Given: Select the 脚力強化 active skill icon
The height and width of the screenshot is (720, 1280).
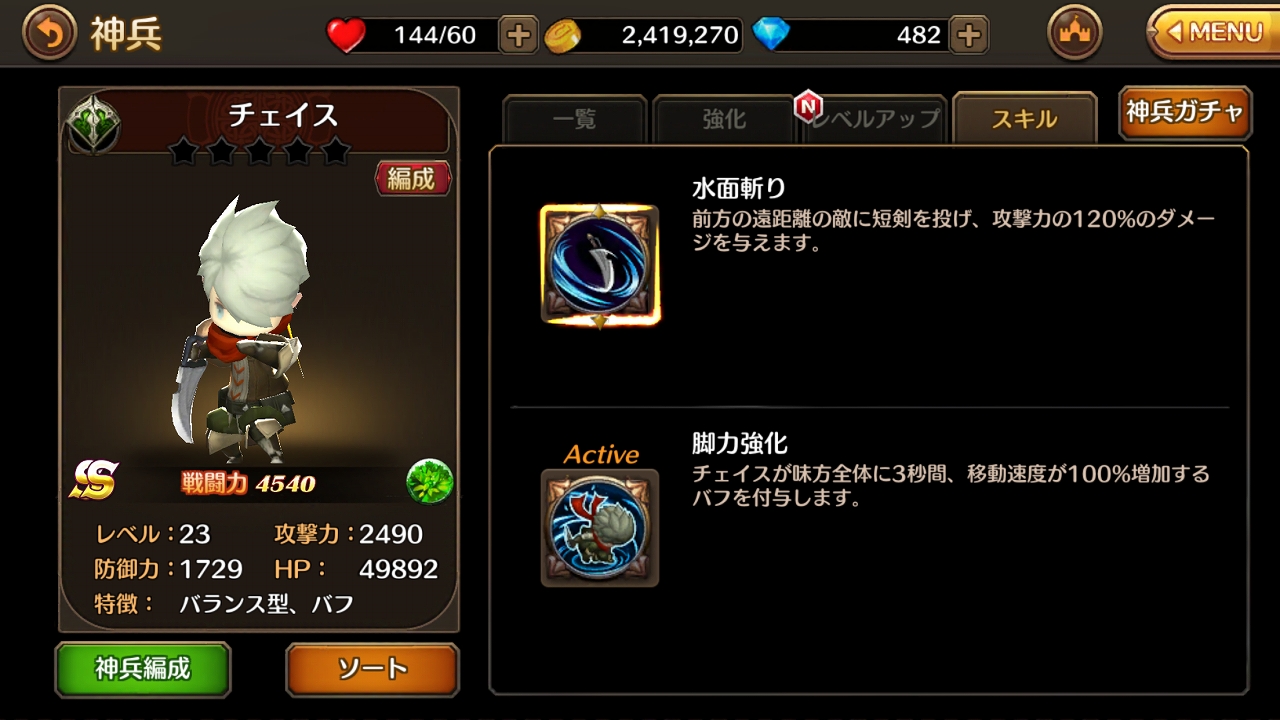Looking at the screenshot, I should point(600,528).
